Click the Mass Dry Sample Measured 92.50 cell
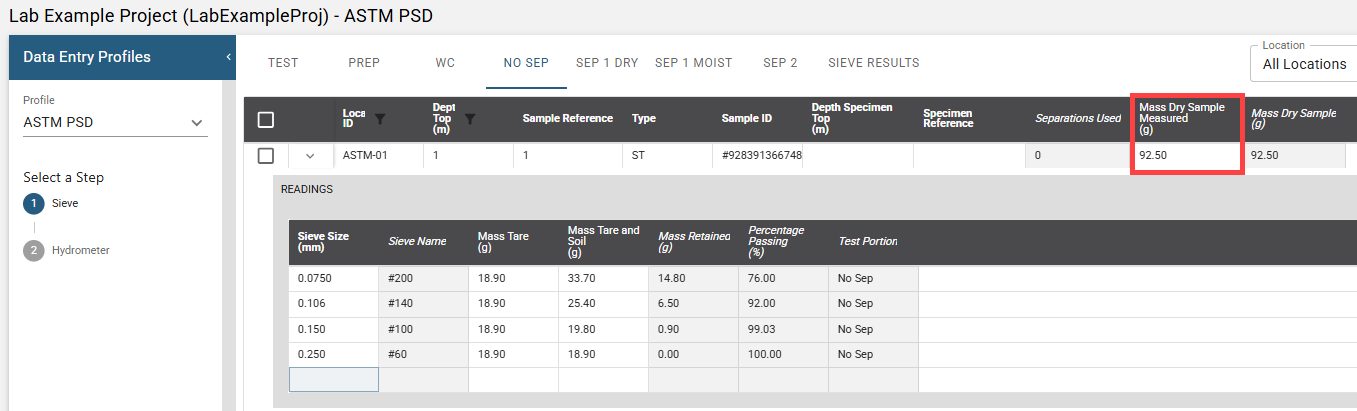This screenshot has height=411, width=1357. [x=1186, y=156]
